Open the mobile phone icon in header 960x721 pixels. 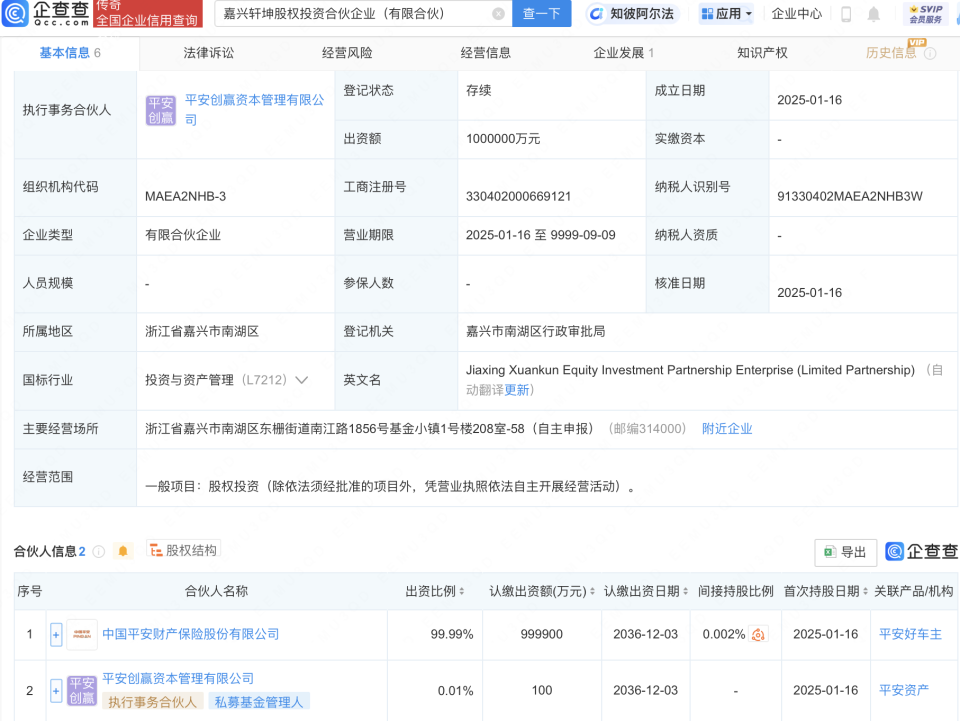(x=846, y=14)
